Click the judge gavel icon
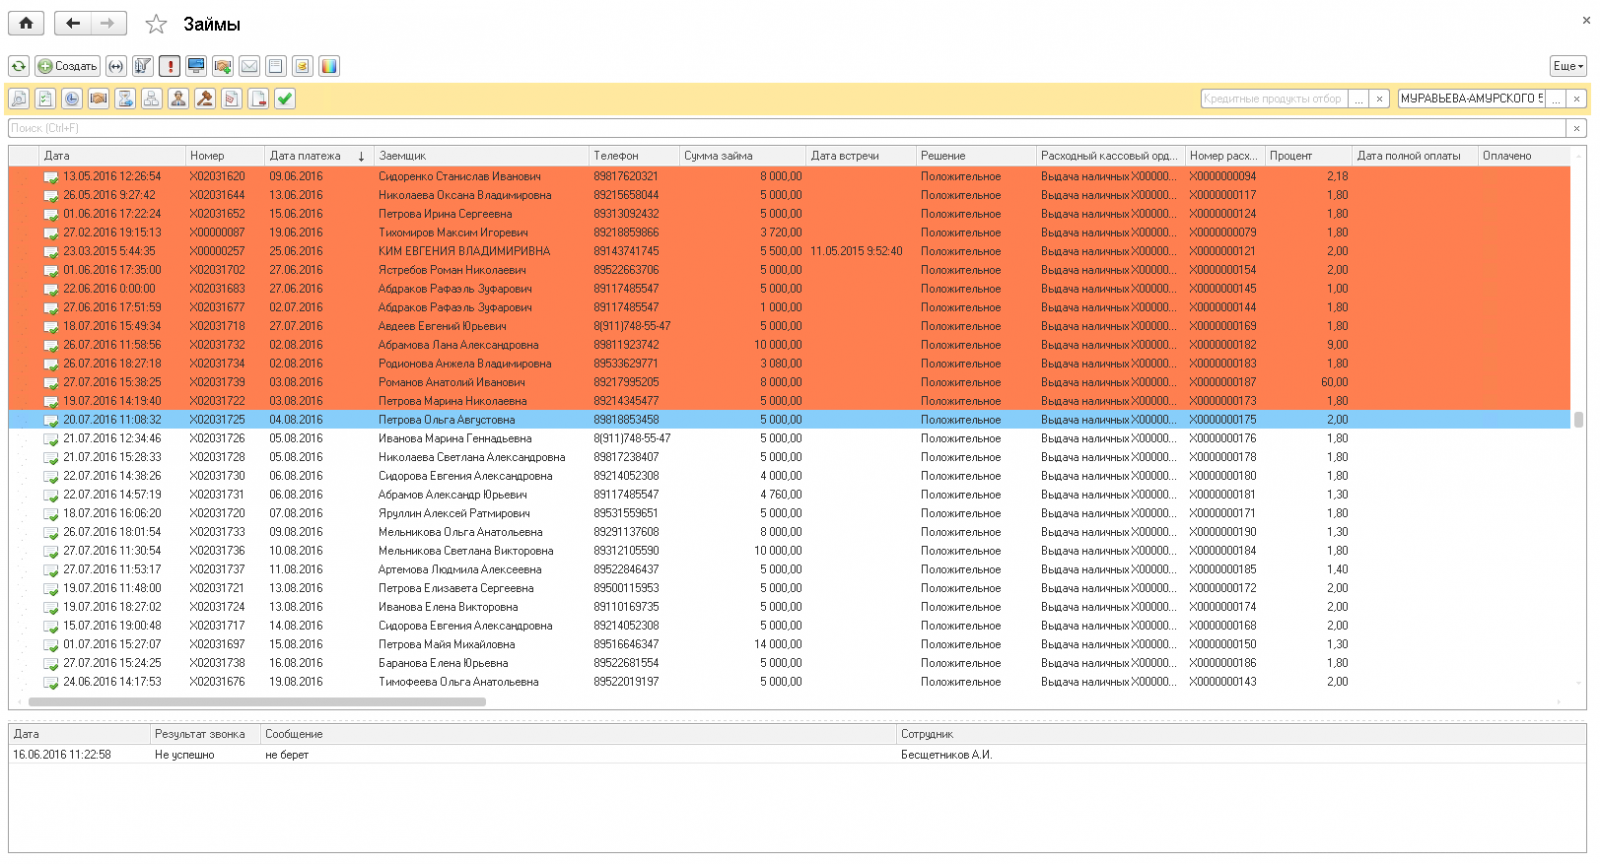The image size is (1600, 864). click(205, 98)
